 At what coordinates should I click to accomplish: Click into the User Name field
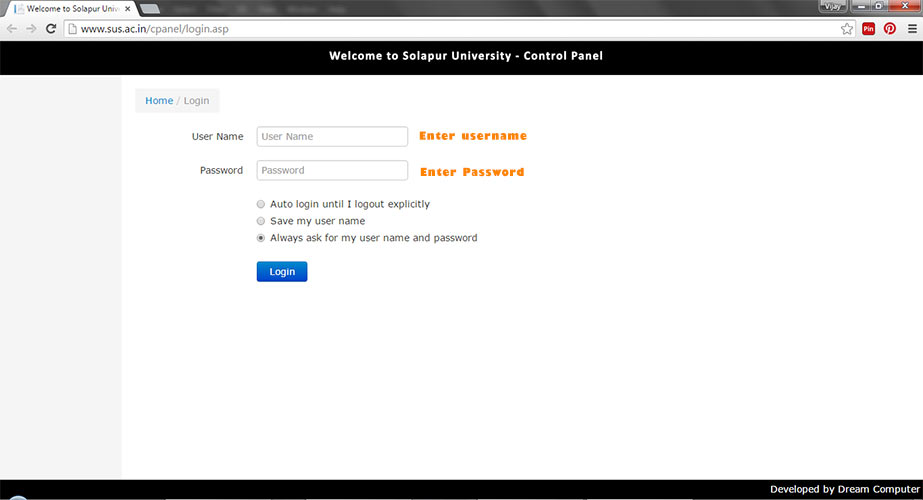pos(332,136)
